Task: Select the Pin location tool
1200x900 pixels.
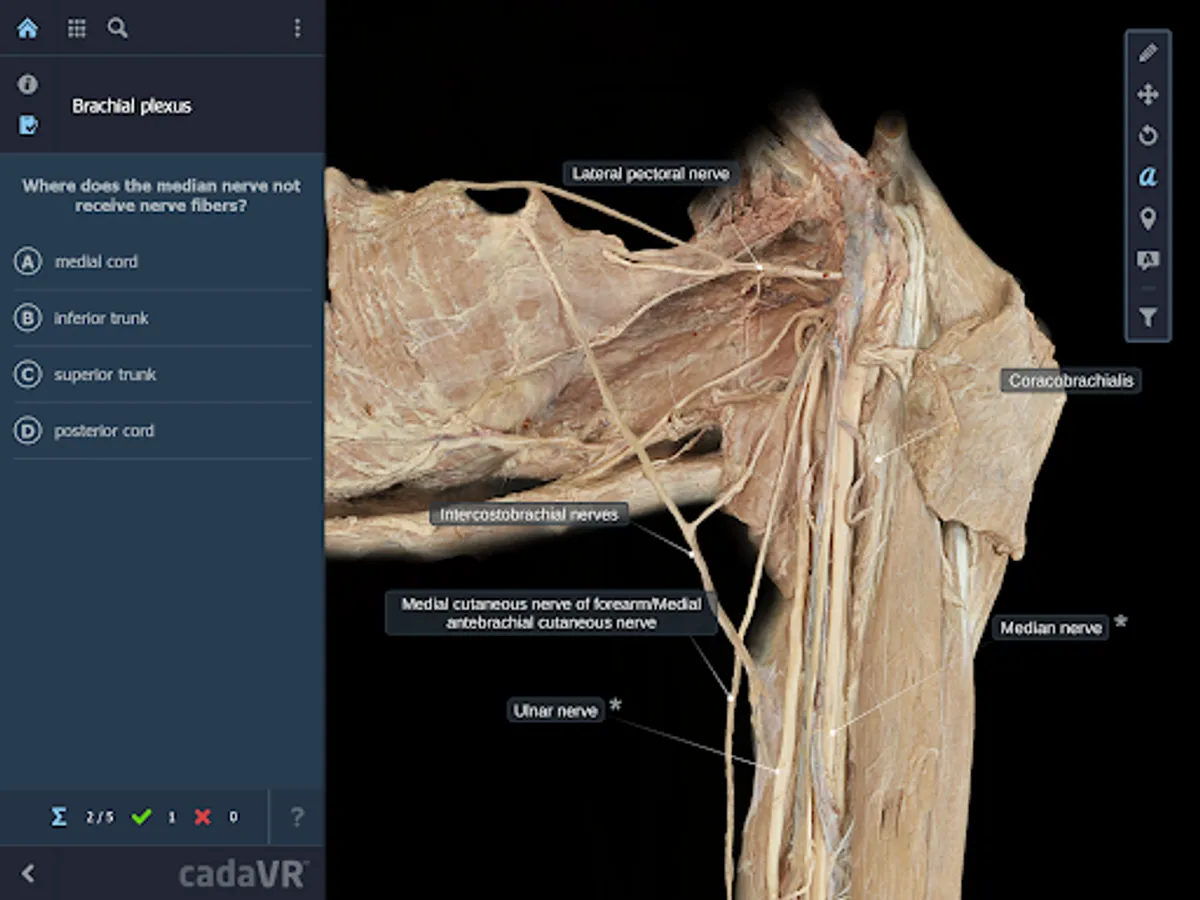Action: (x=1147, y=219)
